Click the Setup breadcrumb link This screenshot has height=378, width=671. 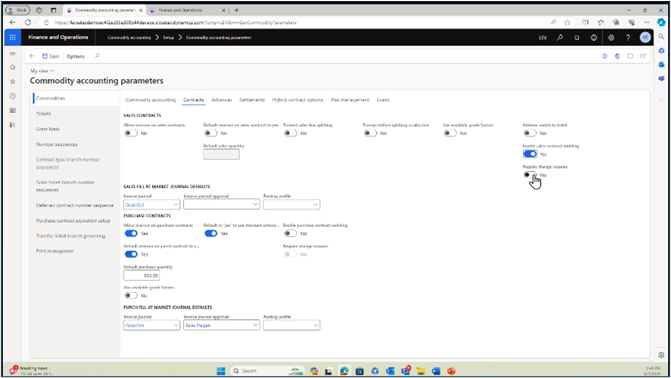[168, 38]
